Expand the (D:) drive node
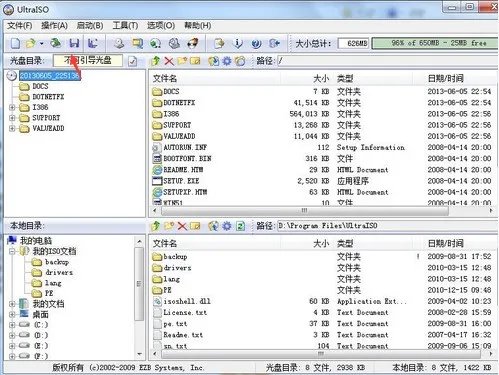 pyautogui.click(x=12, y=335)
